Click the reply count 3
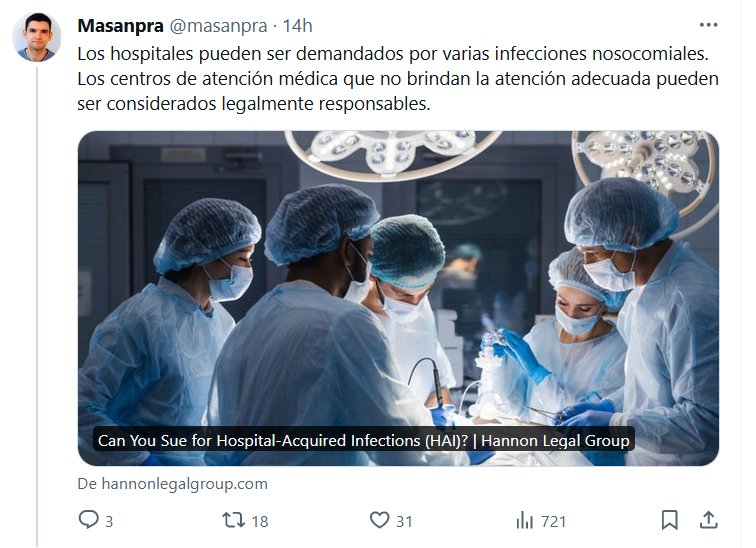The width and height of the screenshot is (756, 548). [x=109, y=521]
